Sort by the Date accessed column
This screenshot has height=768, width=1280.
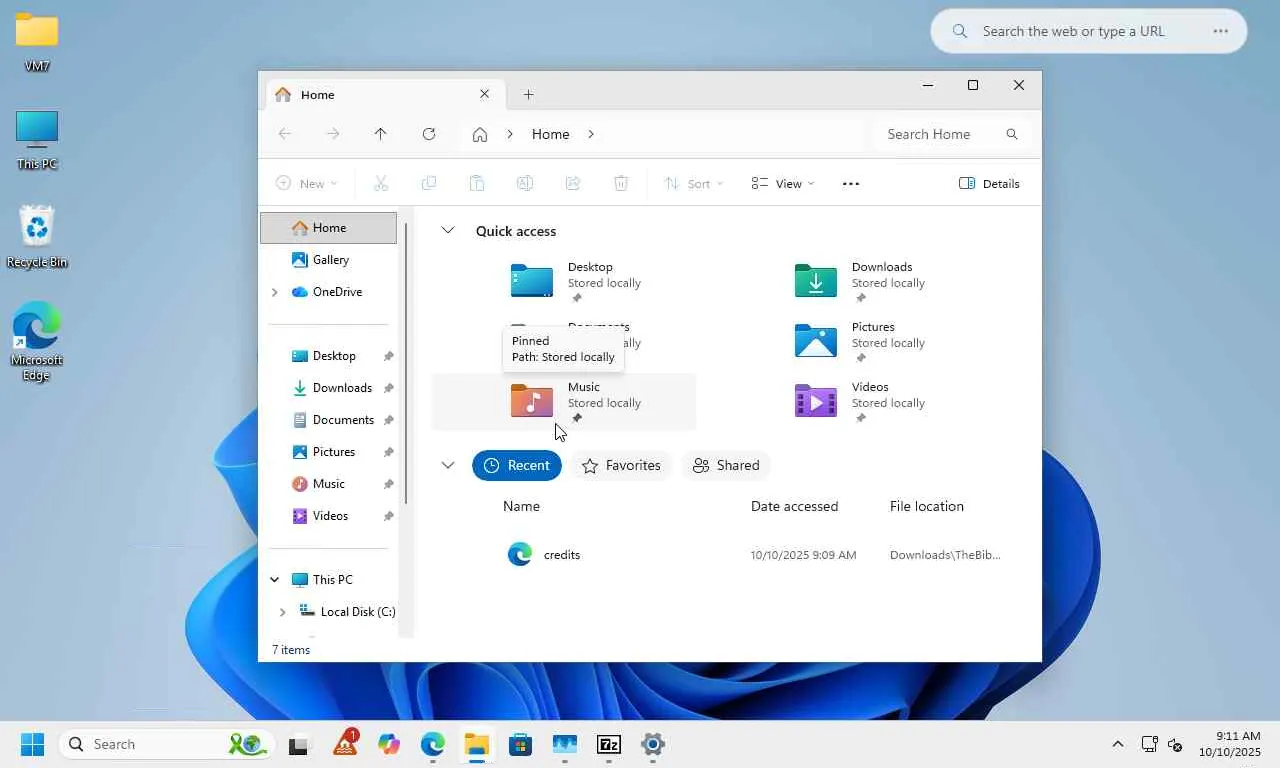794,506
